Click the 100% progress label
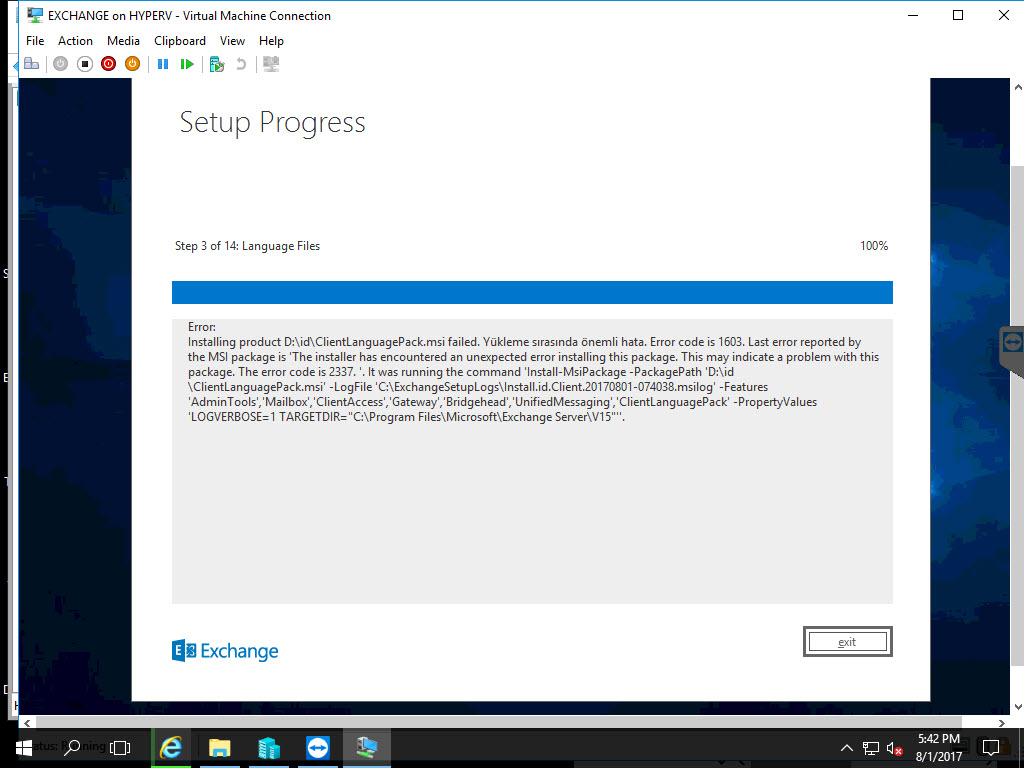The width and height of the screenshot is (1024, 768). coord(874,246)
